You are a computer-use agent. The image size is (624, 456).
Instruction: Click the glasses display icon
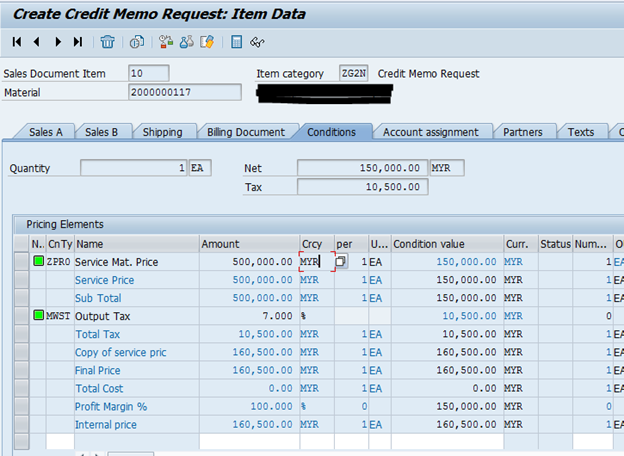coord(257,42)
